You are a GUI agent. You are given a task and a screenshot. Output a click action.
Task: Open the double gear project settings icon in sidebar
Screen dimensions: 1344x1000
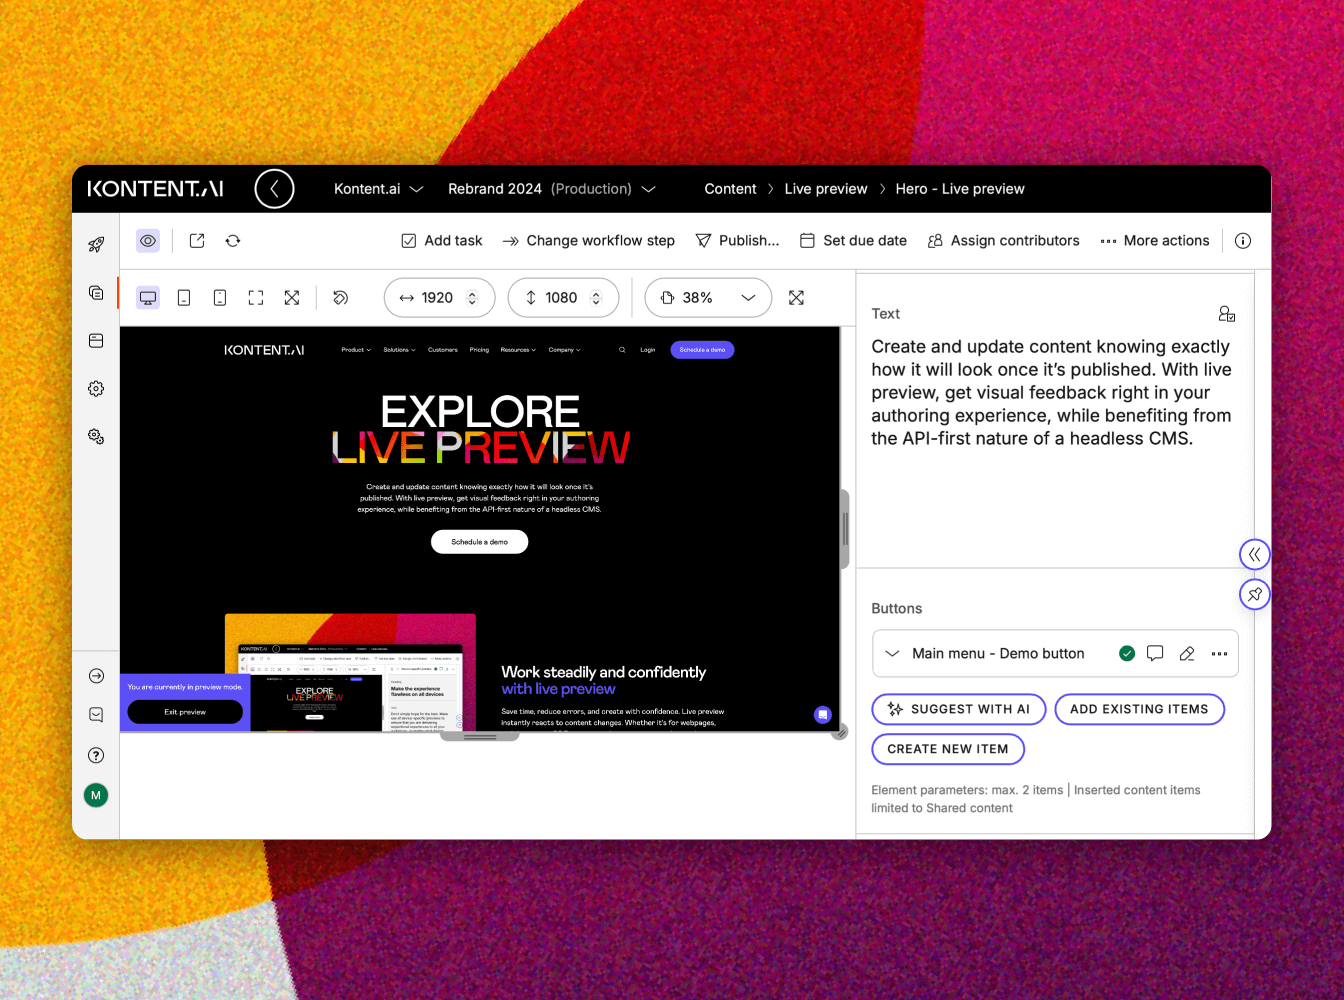point(96,436)
